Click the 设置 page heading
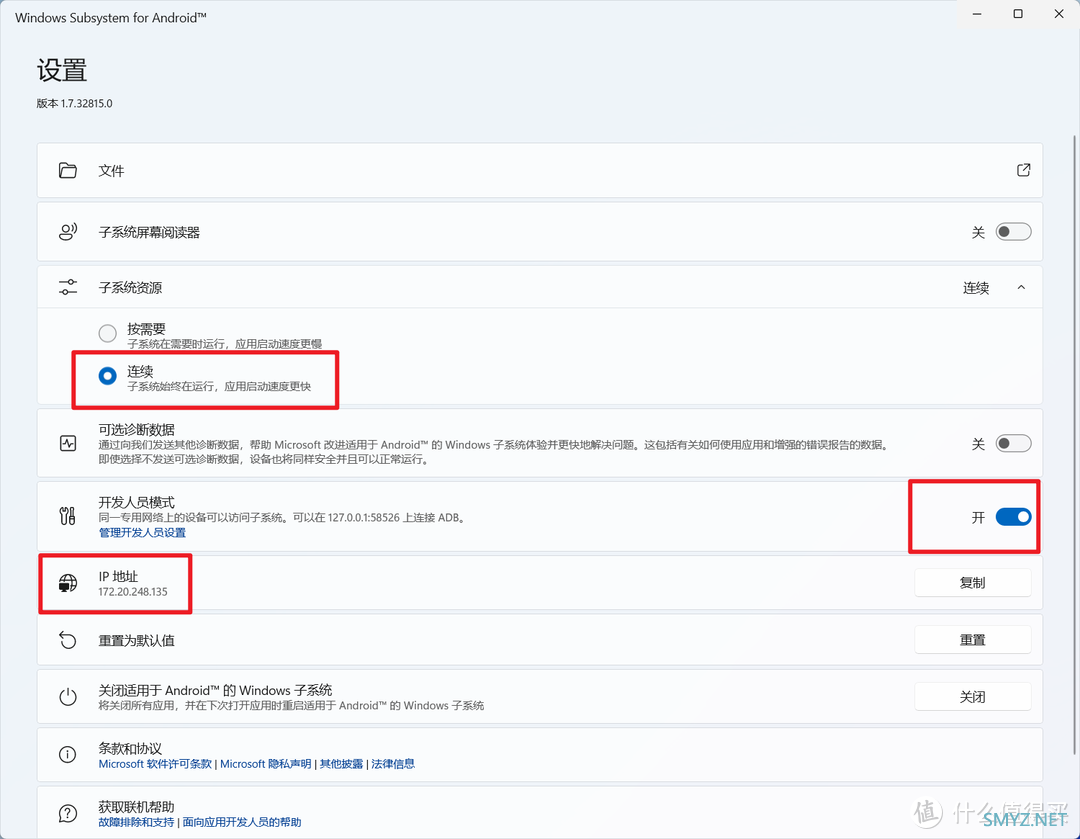Viewport: 1080px width, 839px height. click(62, 70)
